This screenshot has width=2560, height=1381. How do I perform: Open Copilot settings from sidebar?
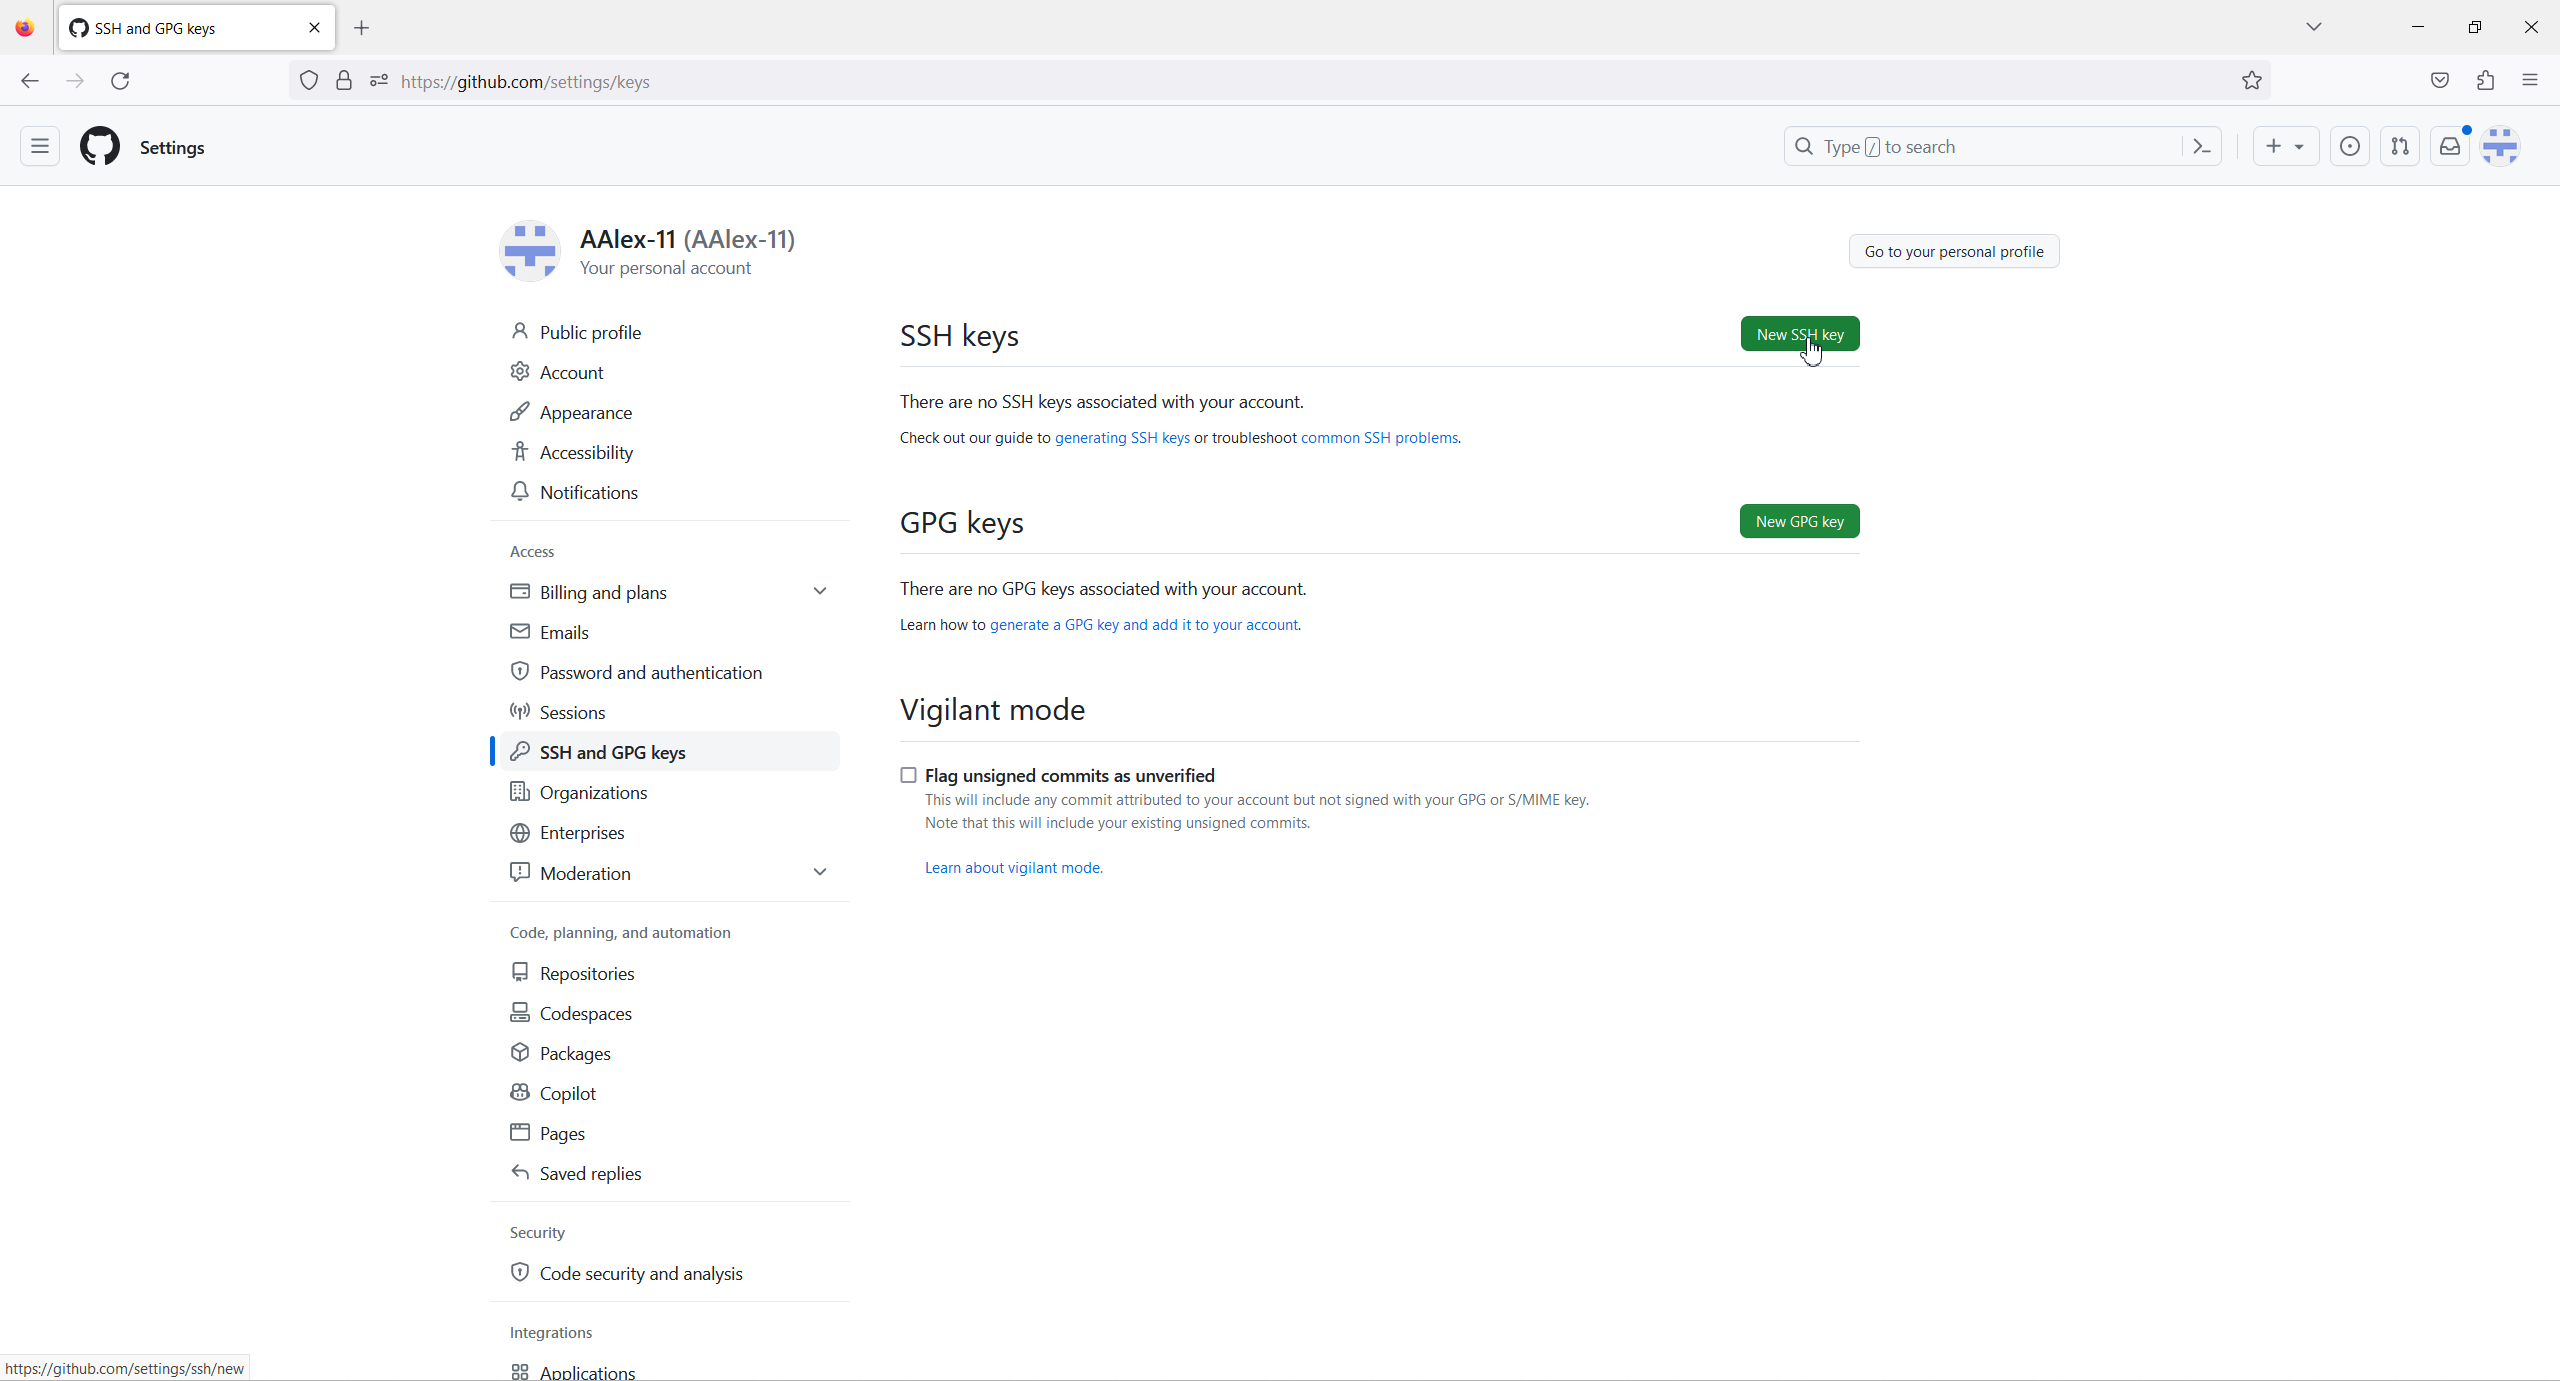coord(568,1092)
